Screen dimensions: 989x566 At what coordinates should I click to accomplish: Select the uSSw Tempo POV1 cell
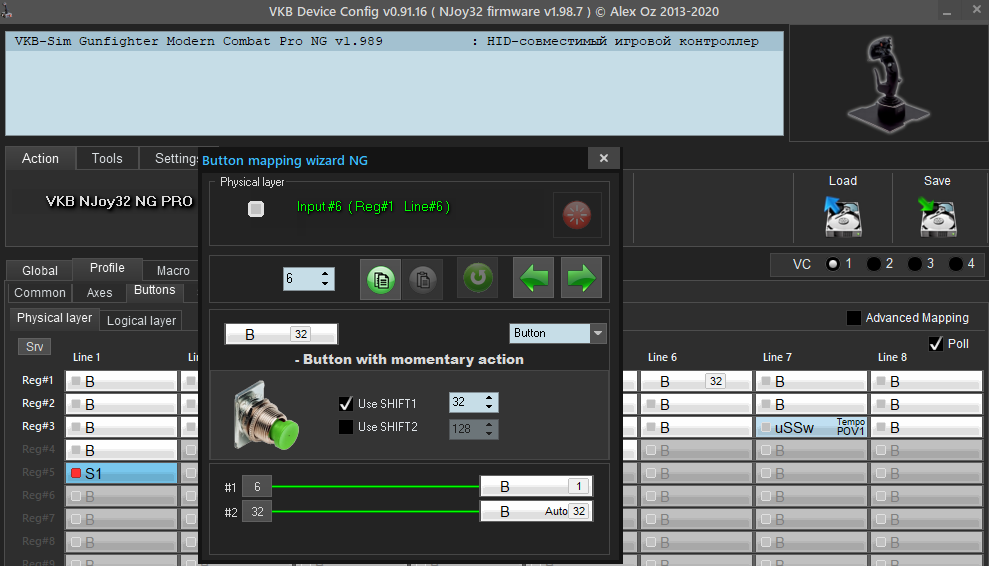click(811, 427)
